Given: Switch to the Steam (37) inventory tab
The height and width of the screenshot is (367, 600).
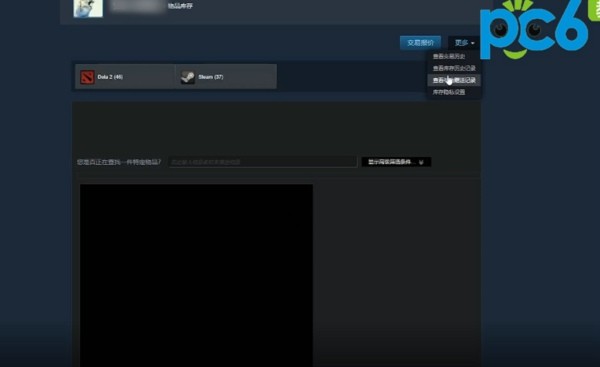Looking at the screenshot, I should pos(226,77).
